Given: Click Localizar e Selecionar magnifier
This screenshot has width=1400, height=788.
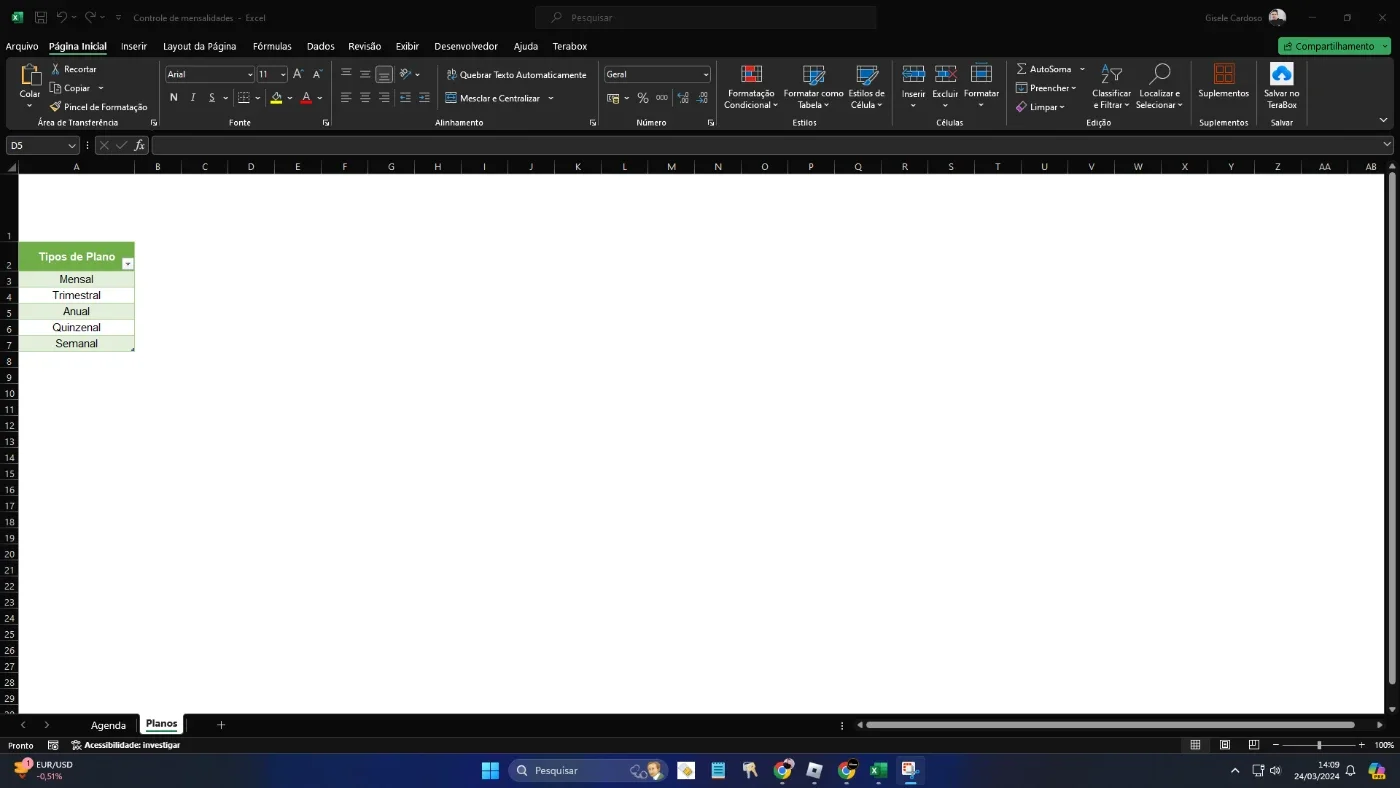Looking at the screenshot, I should [x=1159, y=75].
